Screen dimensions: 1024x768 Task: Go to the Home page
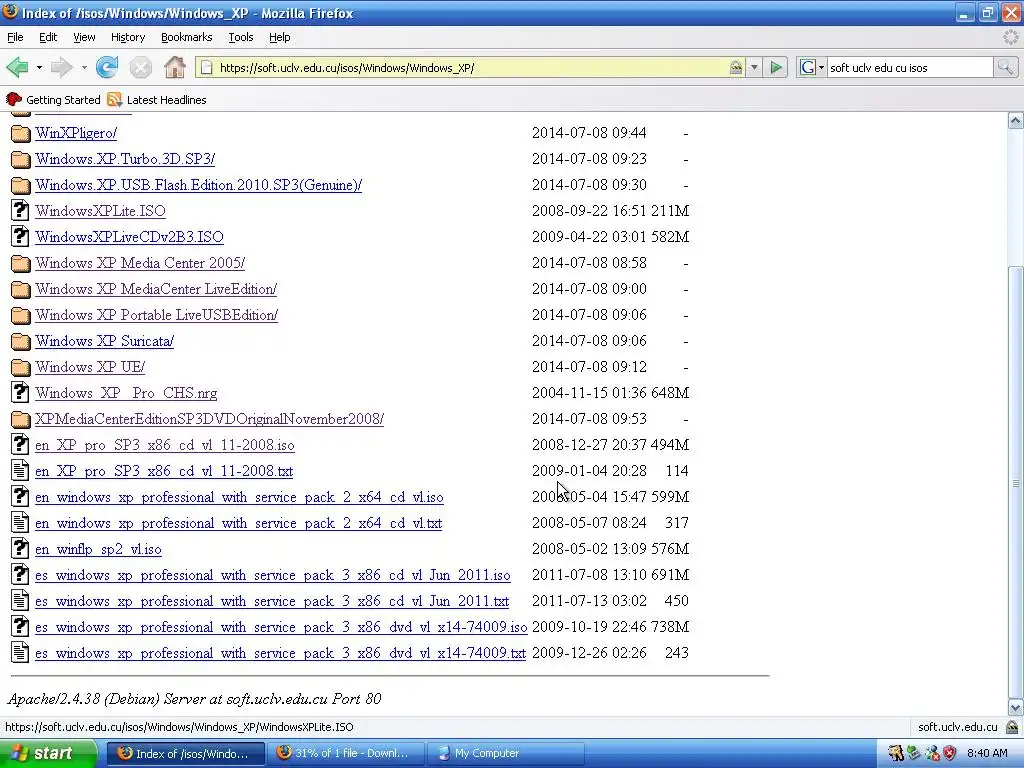coord(174,67)
